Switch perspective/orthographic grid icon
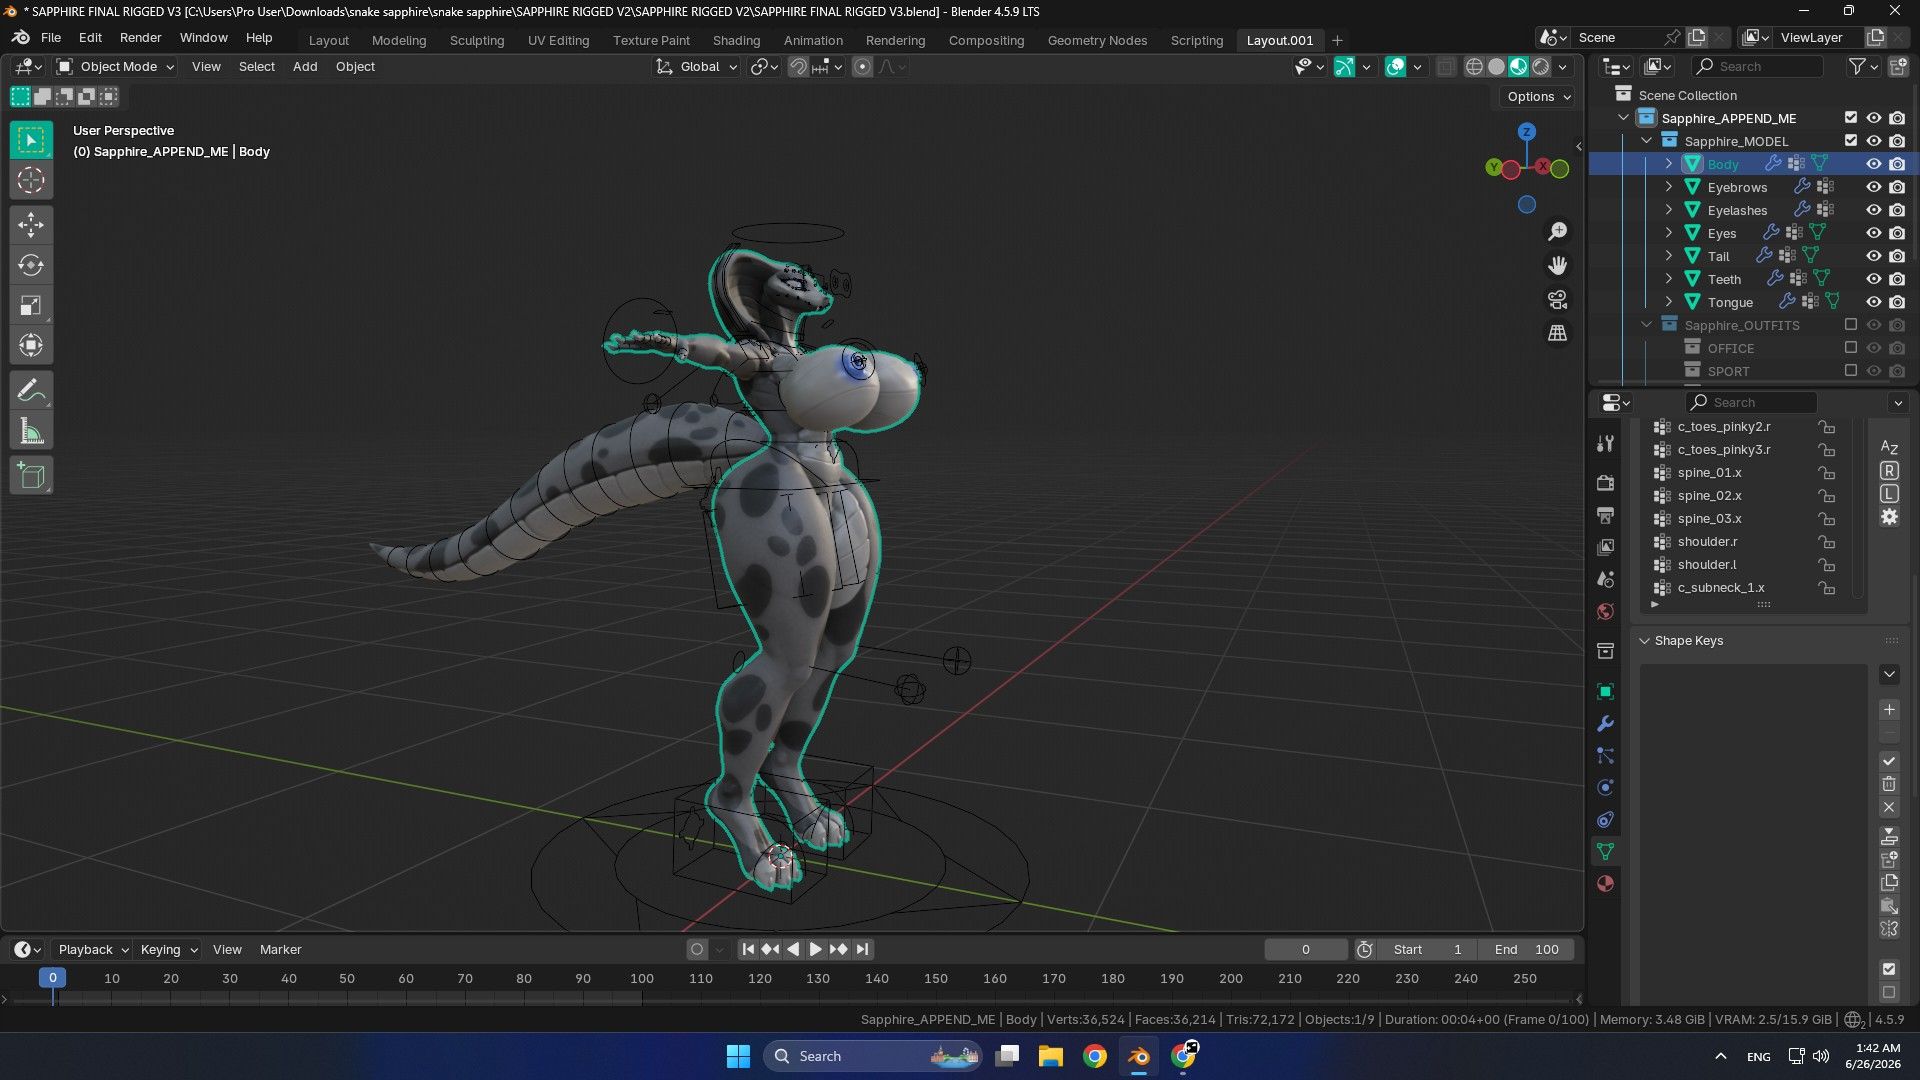1920x1080 pixels. click(x=1557, y=333)
